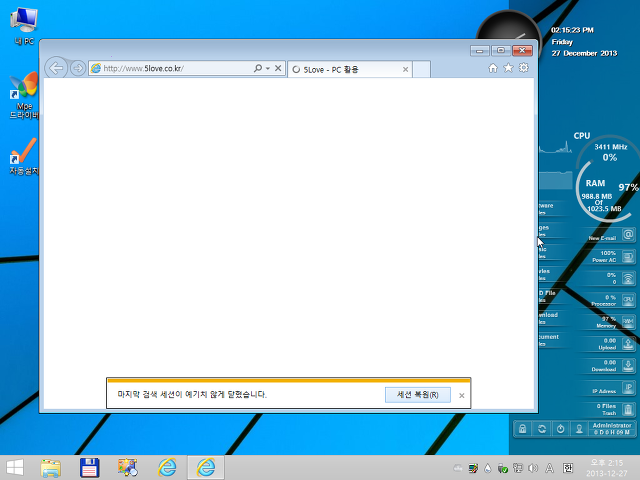The height and width of the screenshot is (480, 640).
Task: Stop page loading with address bar X
Action: 278,68
